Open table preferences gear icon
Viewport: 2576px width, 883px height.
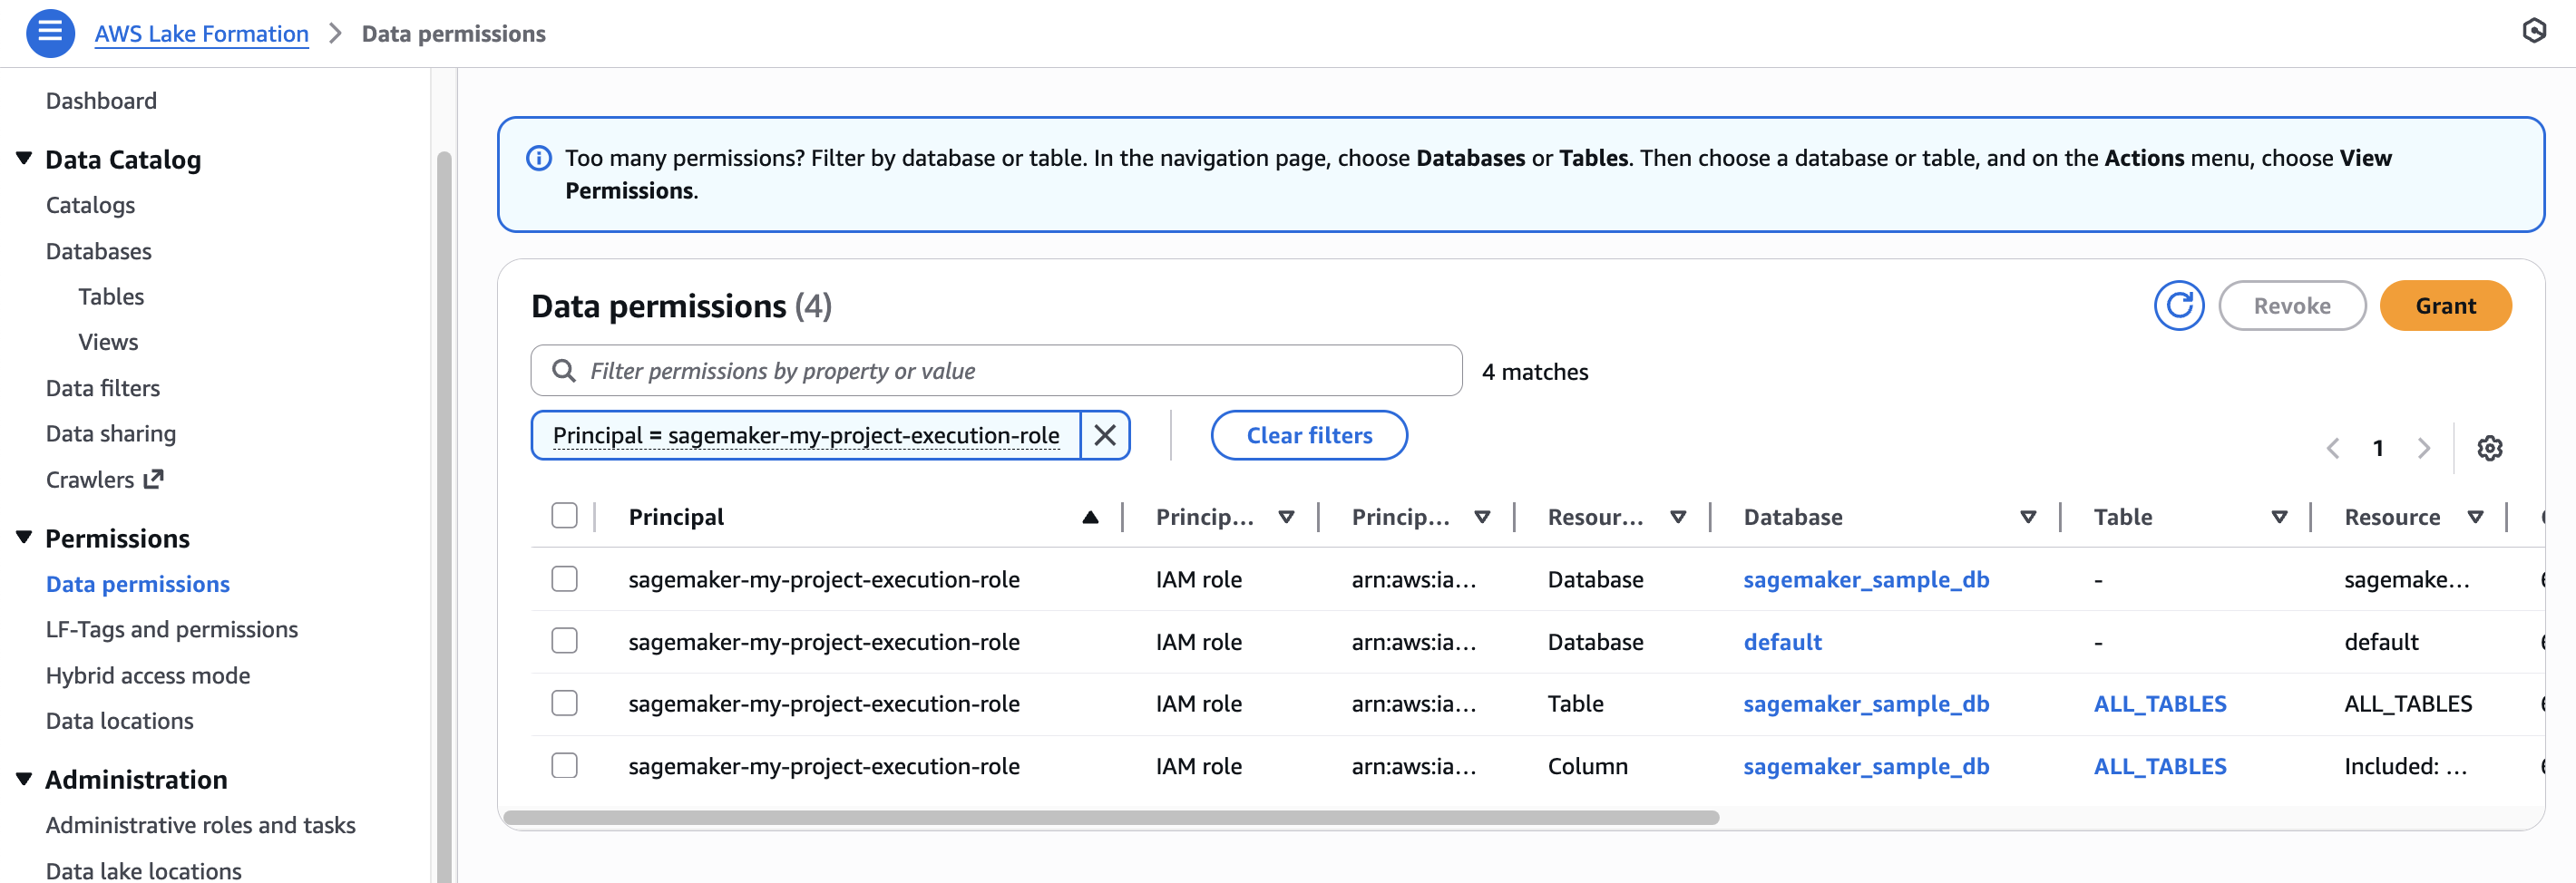point(2489,448)
